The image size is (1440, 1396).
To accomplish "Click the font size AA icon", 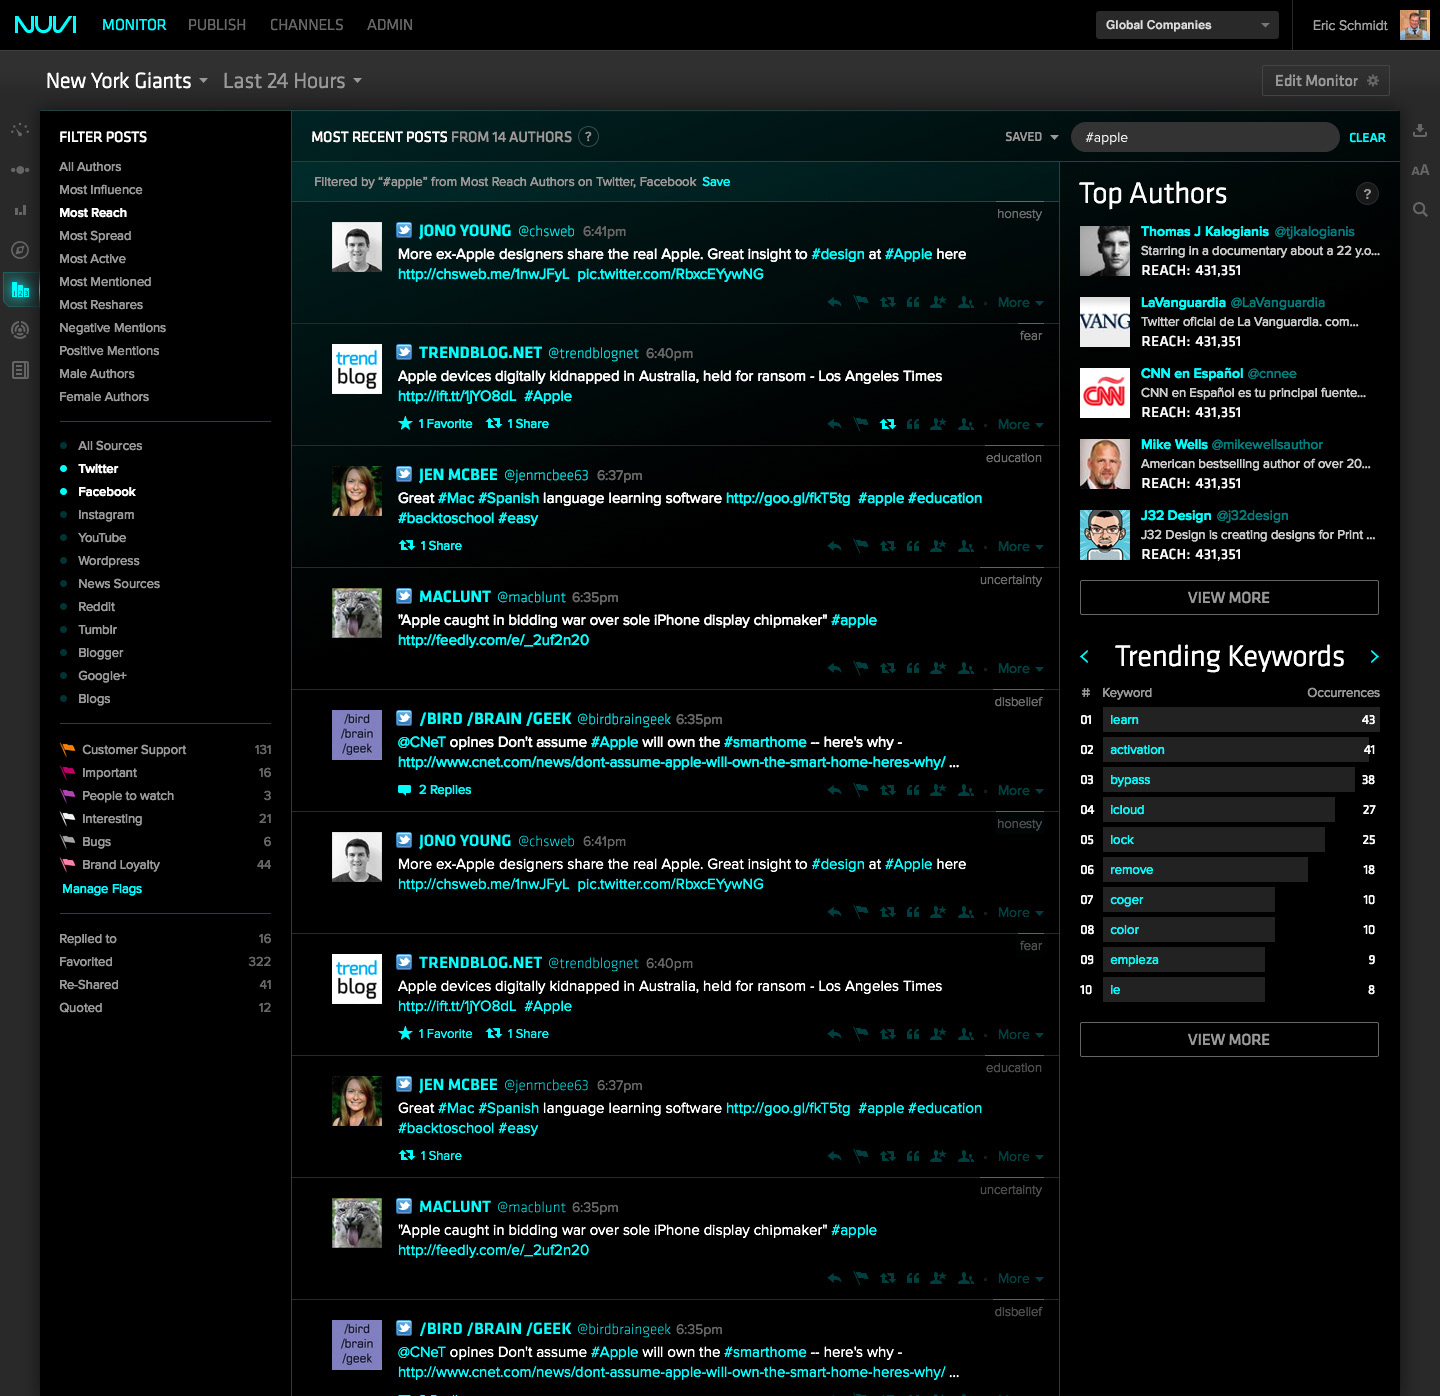I will (1420, 170).
